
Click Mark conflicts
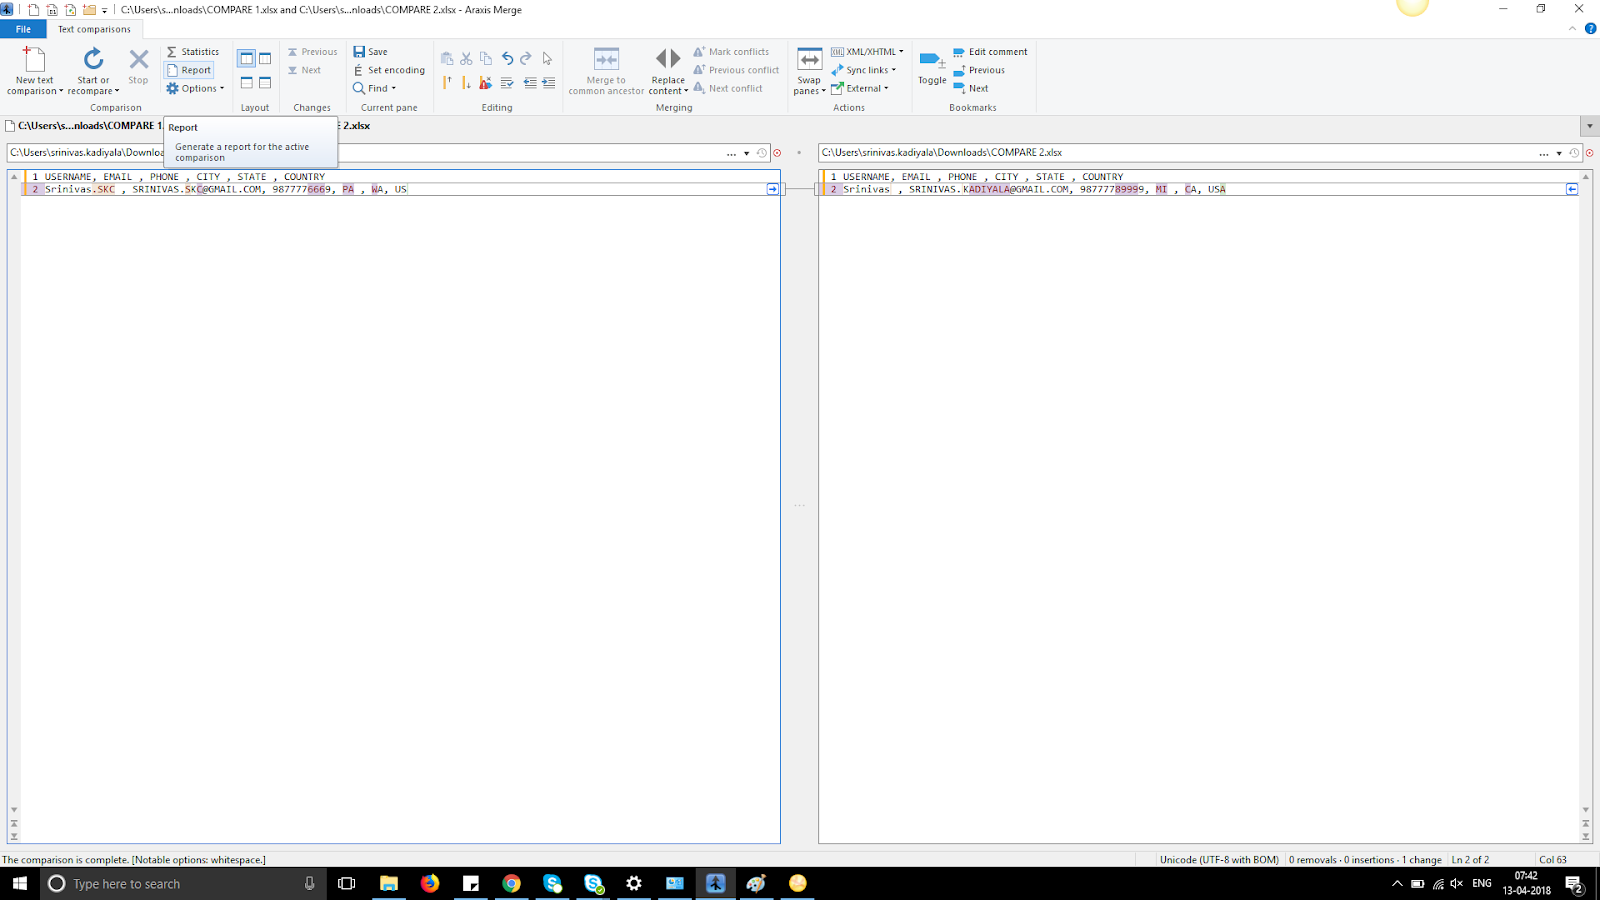731,52
